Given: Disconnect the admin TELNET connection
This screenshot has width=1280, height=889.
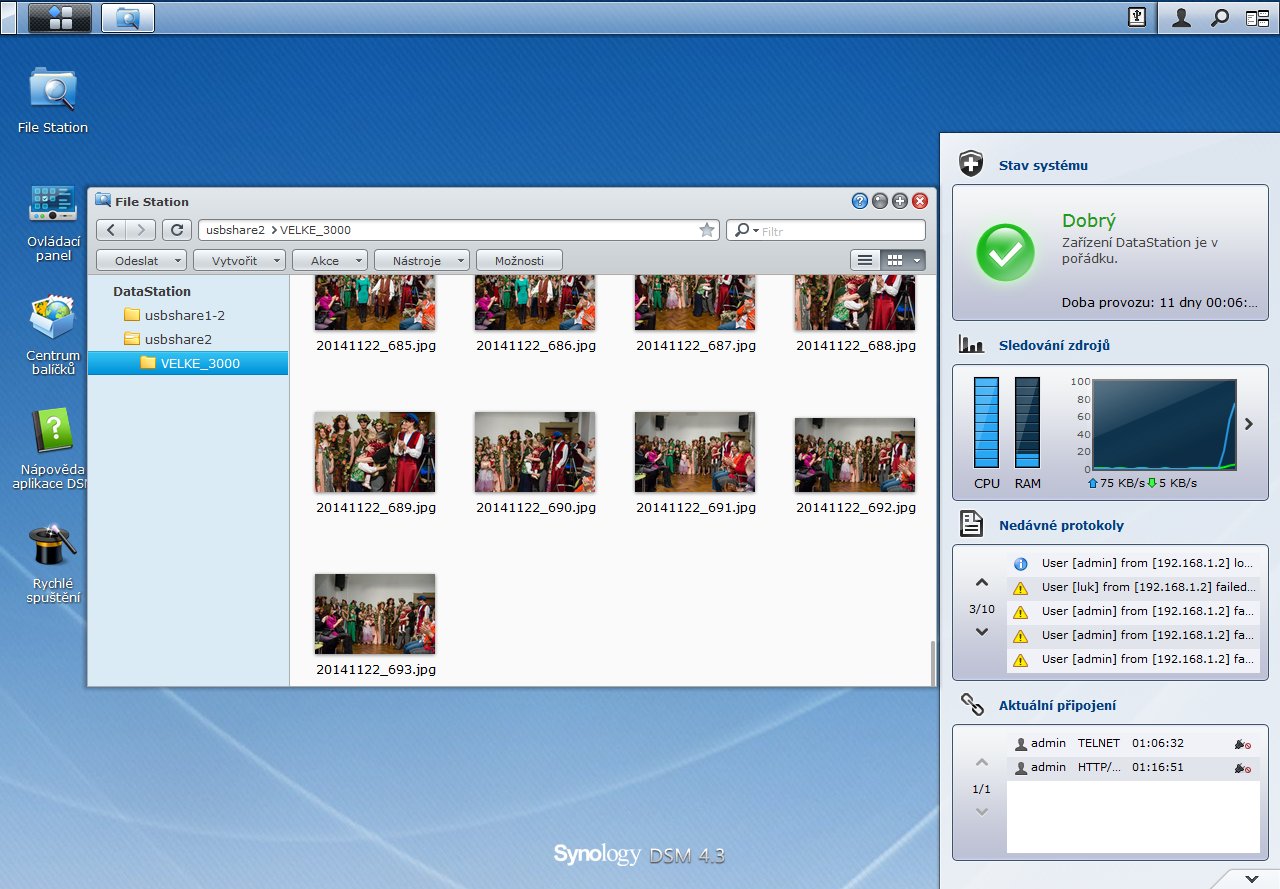Looking at the screenshot, I should 1242,744.
